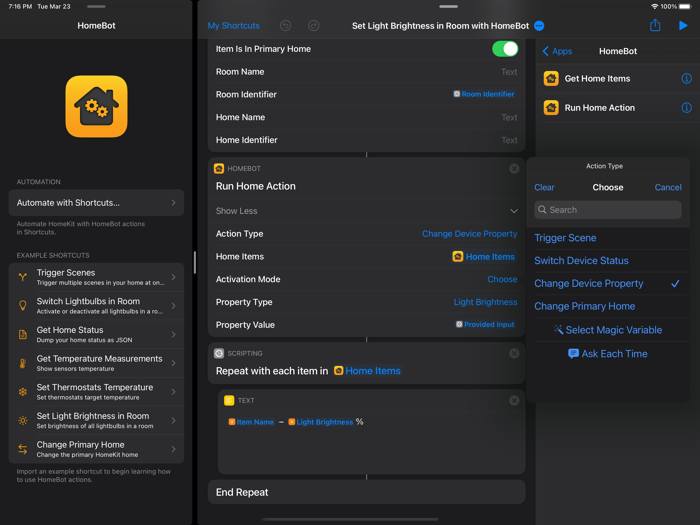This screenshot has width=700, height=525.
Task: Collapse parameters with Show Less
Action: (x=367, y=211)
